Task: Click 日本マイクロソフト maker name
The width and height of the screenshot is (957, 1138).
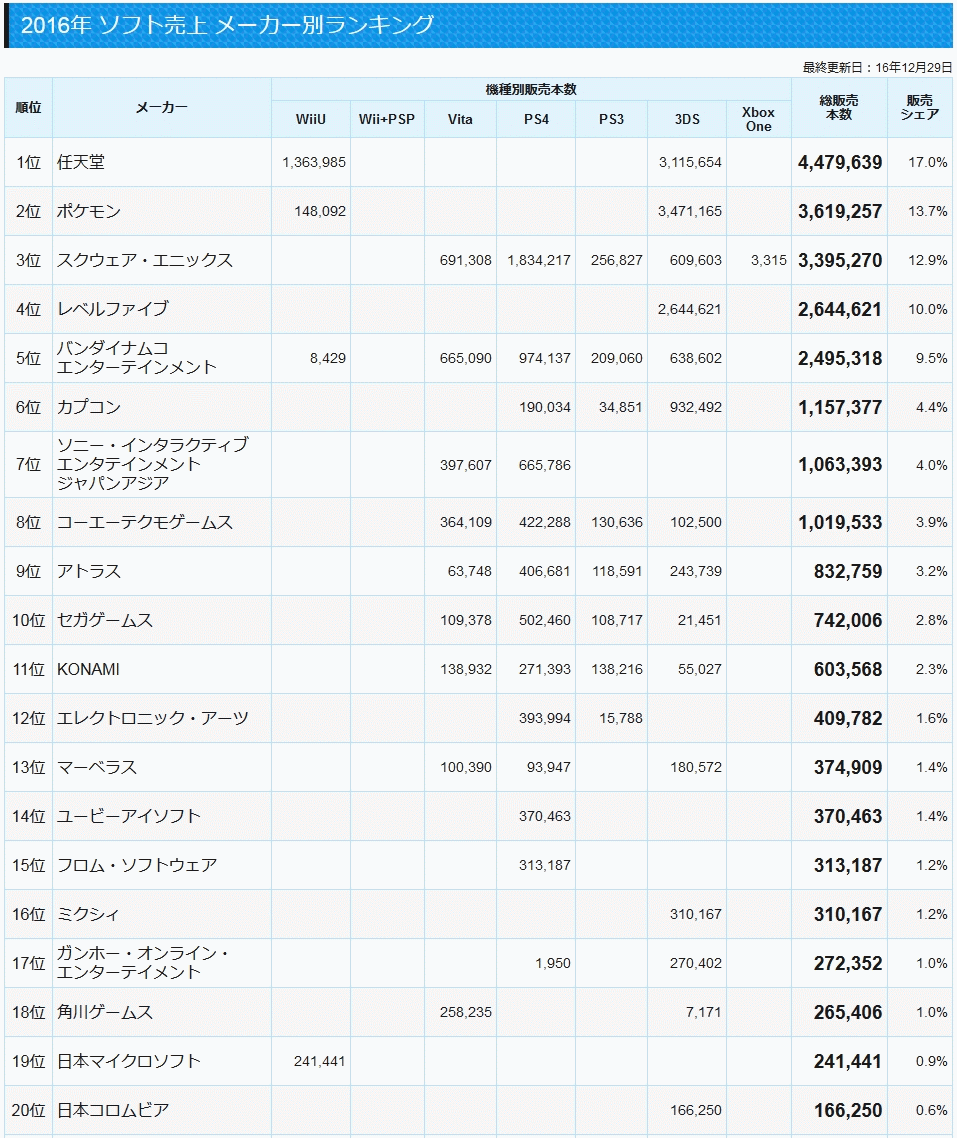Action: 128,1061
